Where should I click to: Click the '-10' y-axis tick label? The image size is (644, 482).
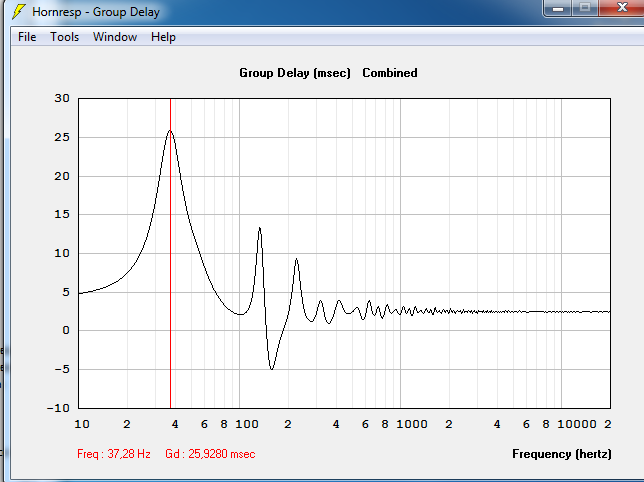coord(58,408)
